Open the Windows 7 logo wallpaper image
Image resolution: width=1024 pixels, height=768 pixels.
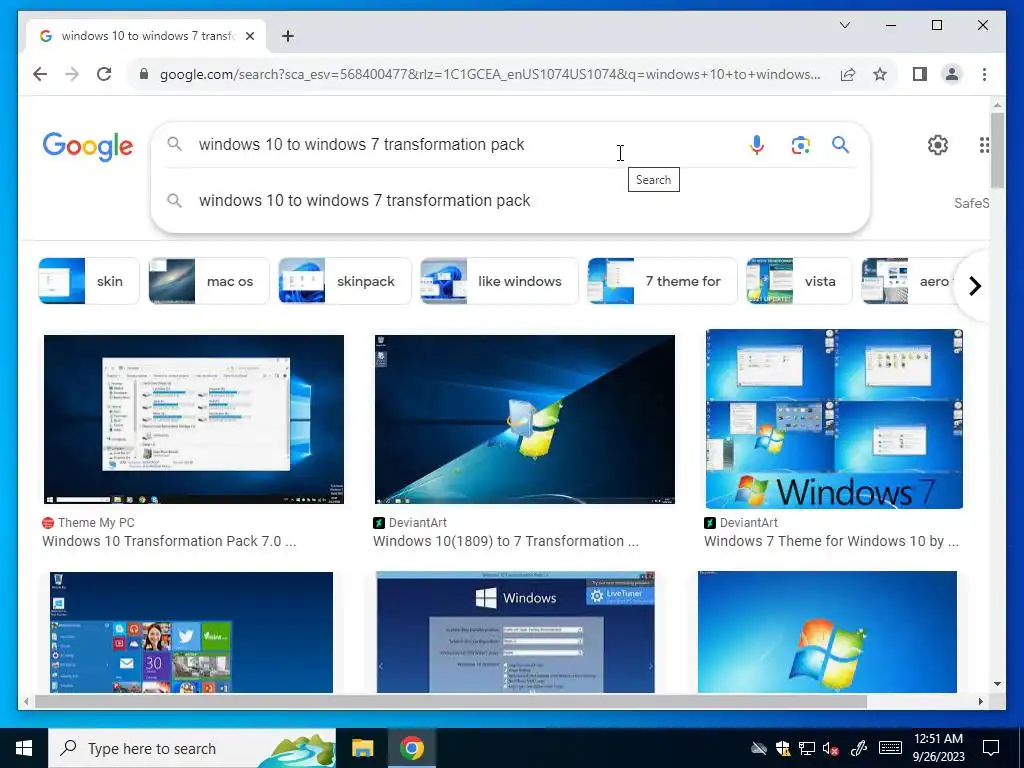(827, 632)
